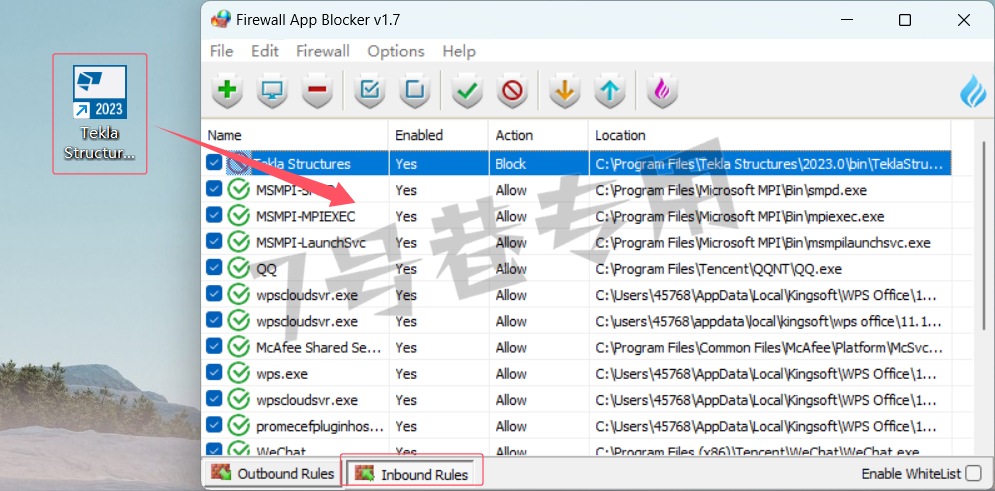Uncheck the MSMPI-LaunchSvc rule checkbox
The height and width of the screenshot is (491, 995).
pos(214,242)
